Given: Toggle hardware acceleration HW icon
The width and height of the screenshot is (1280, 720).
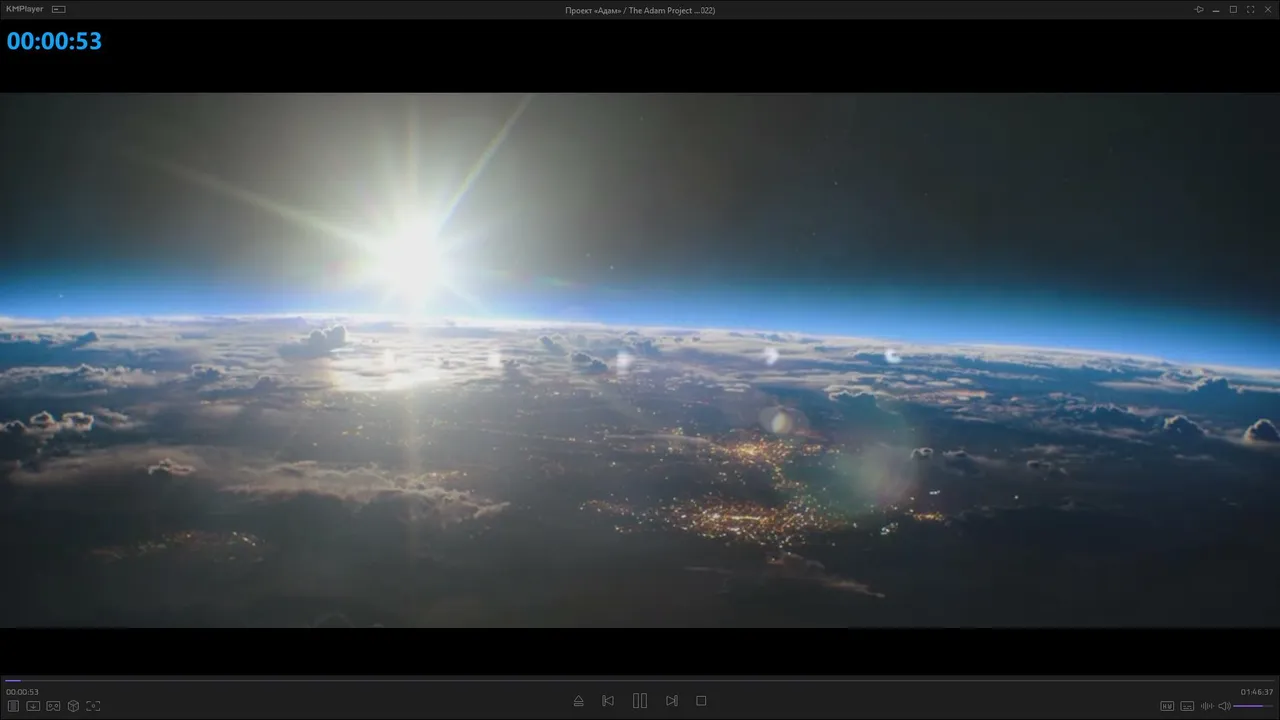Looking at the screenshot, I should [x=1167, y=706].
